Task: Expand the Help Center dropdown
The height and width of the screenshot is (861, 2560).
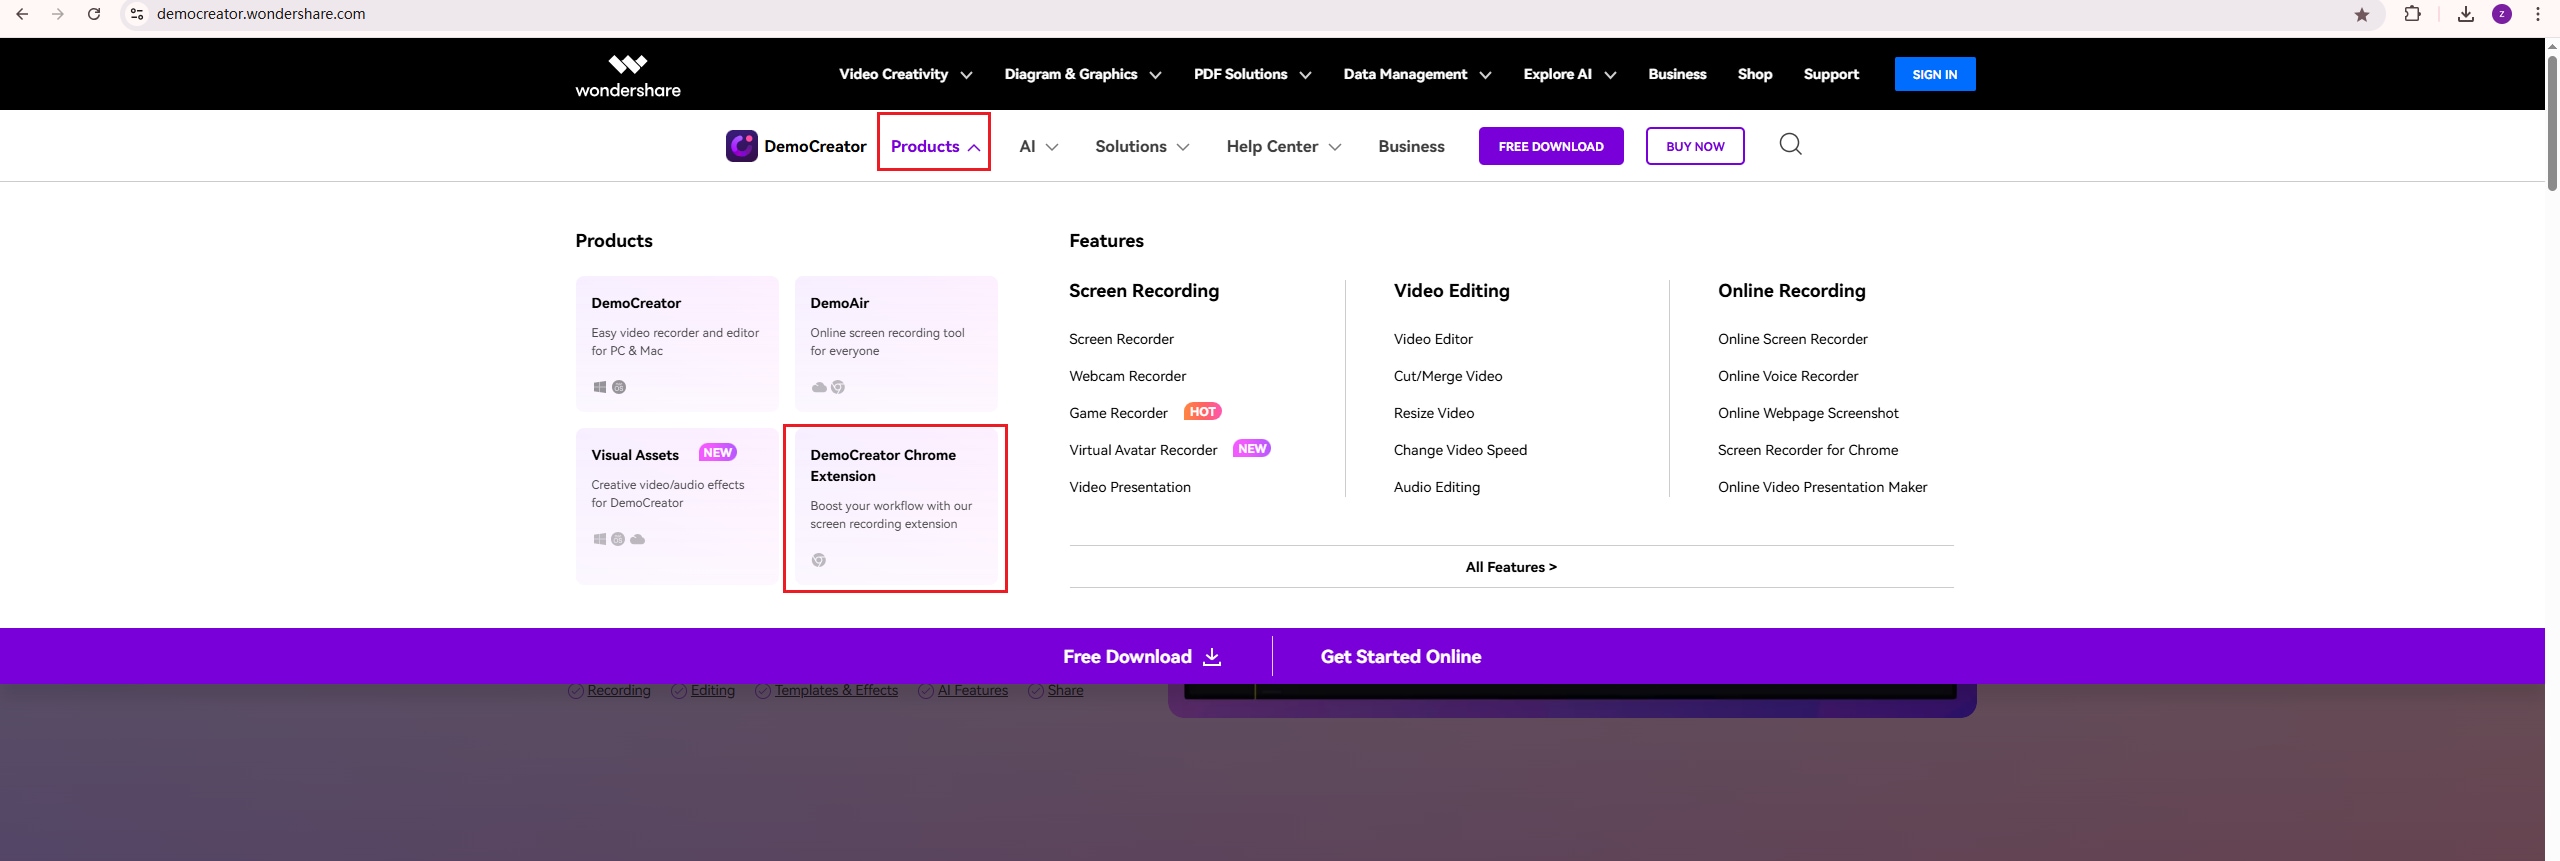Action: click(x=1283, y=146)
